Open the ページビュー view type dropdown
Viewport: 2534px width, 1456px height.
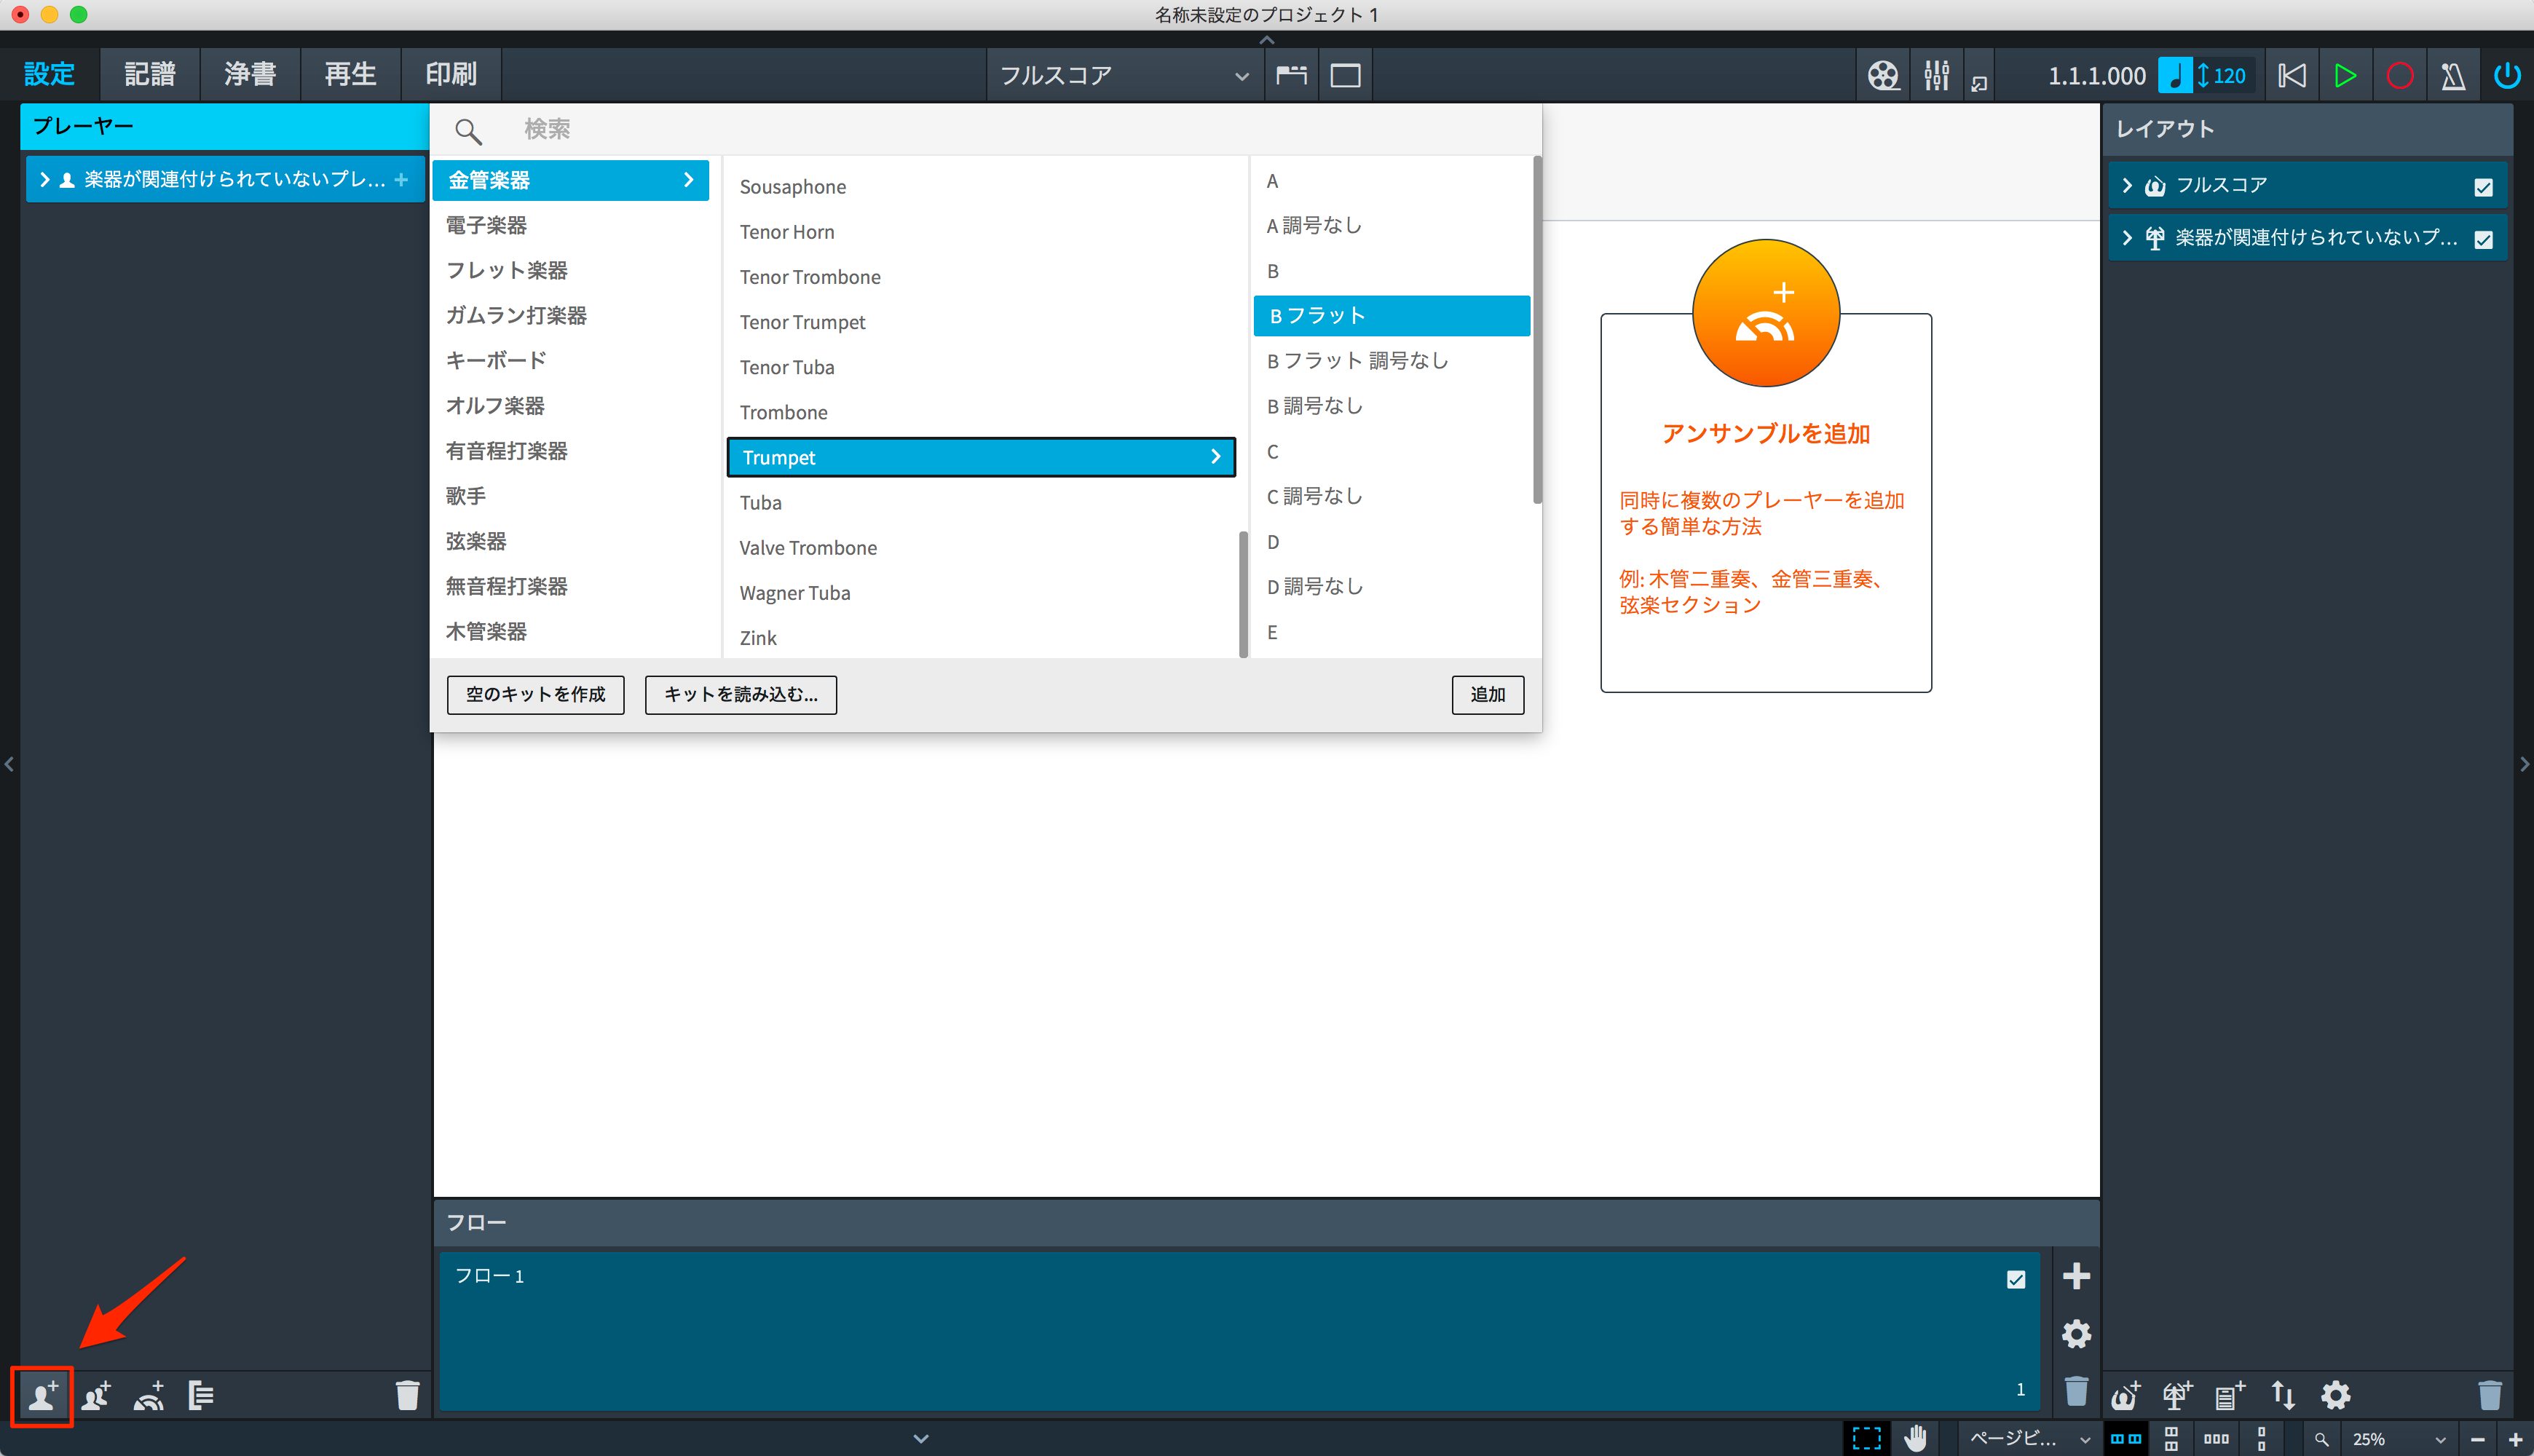(2028, 1439)
